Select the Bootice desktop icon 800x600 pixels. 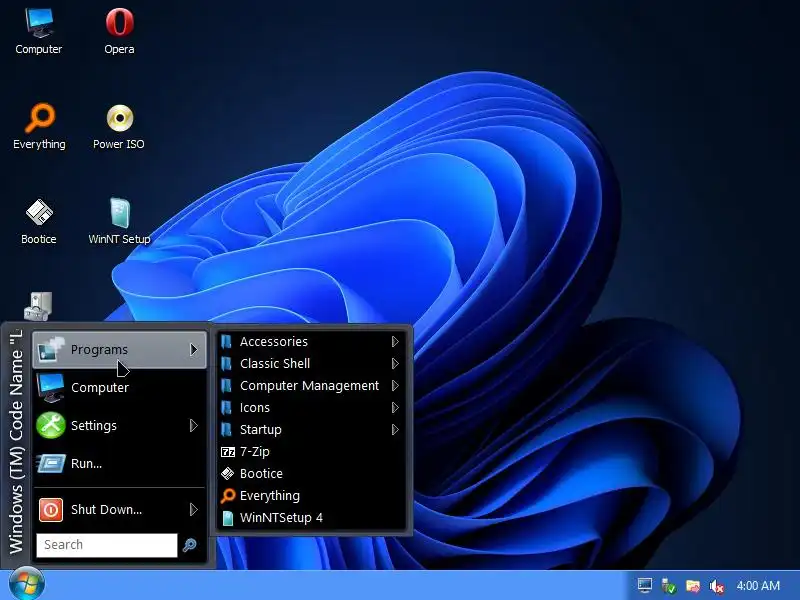point(39,221)
